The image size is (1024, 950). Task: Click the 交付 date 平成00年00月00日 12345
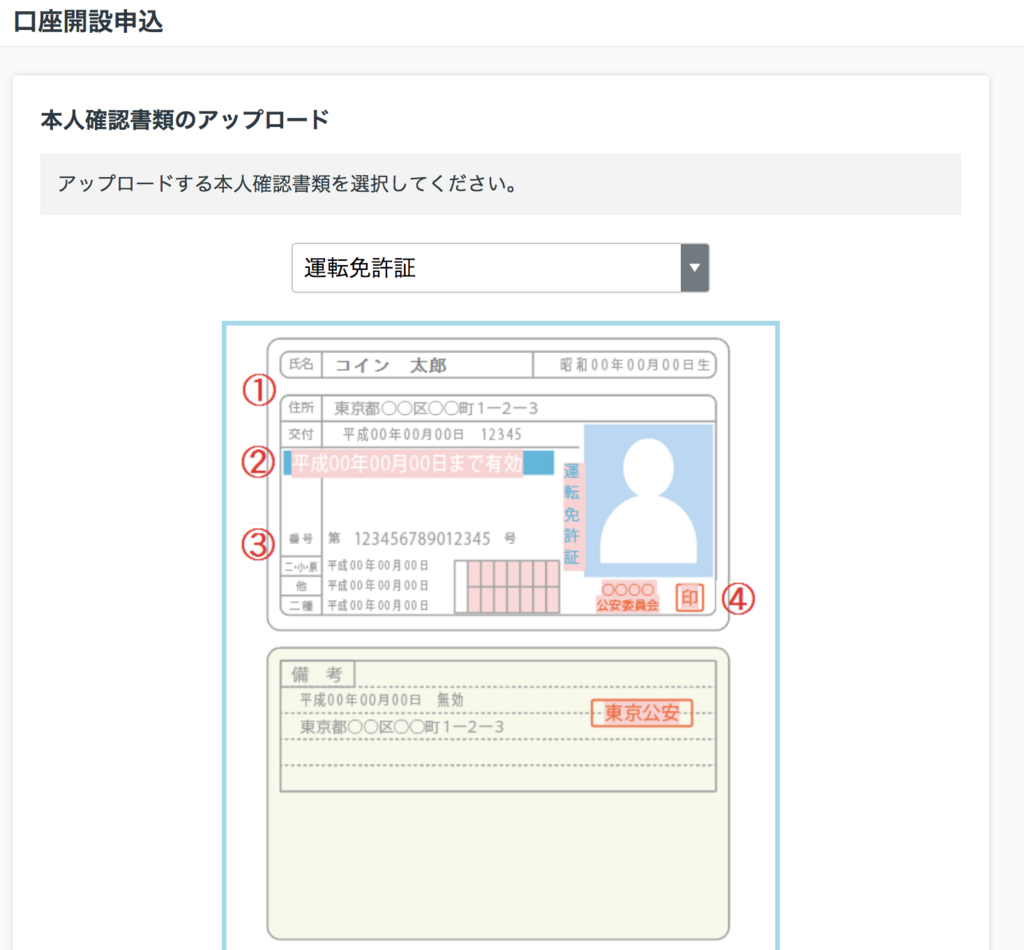tap(432, 435)
